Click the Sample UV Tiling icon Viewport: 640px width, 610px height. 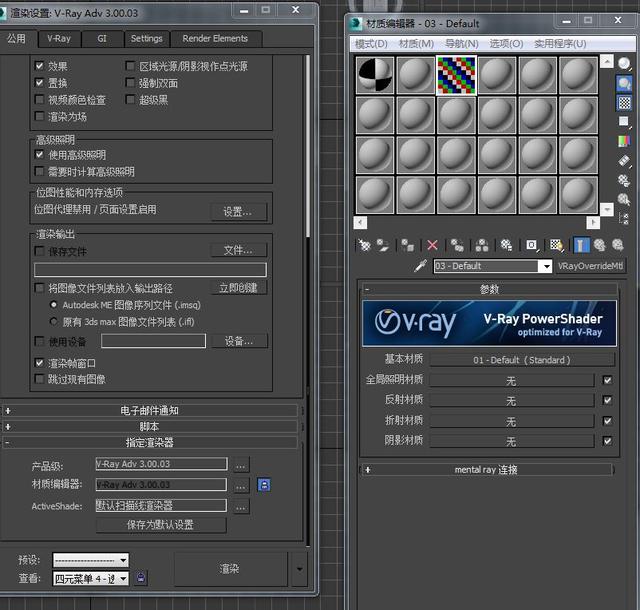pos(624,122)
